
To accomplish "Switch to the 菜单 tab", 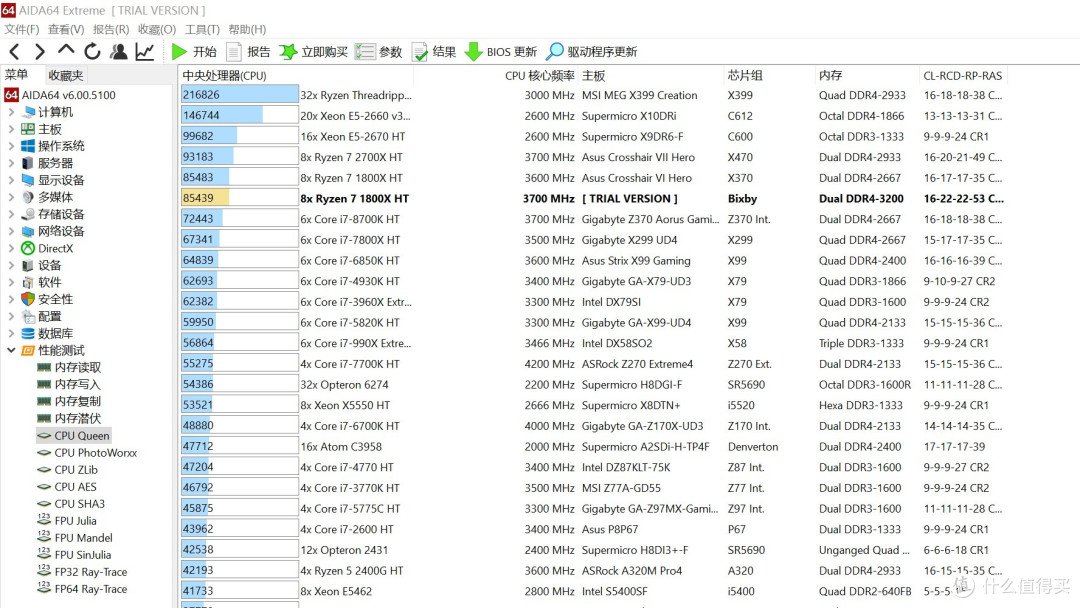I will tap(17, 75).
